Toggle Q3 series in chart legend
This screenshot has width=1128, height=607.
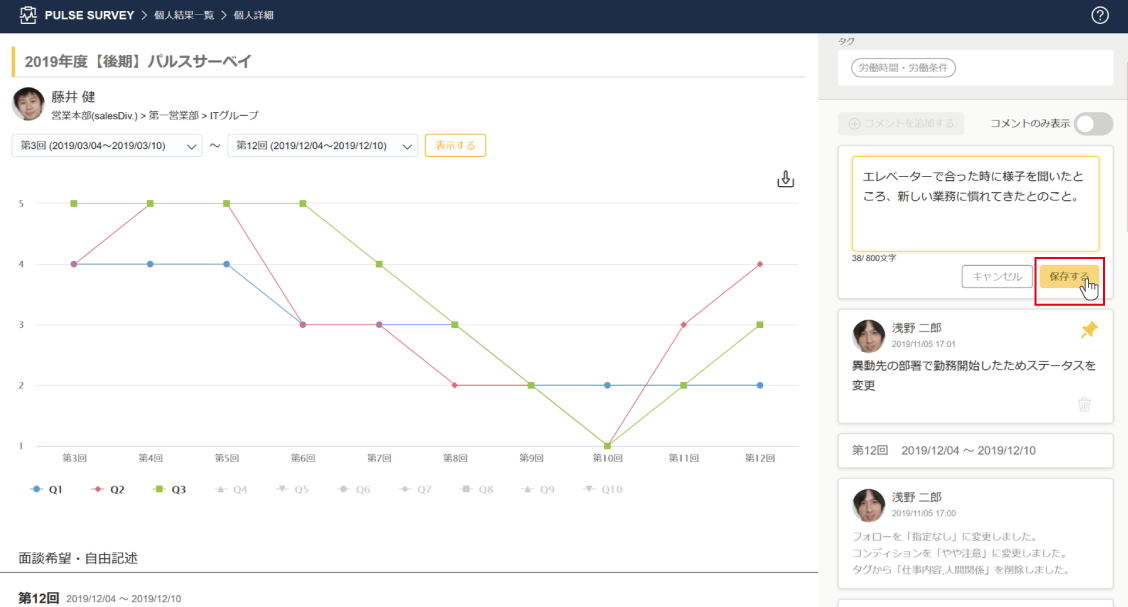170,490
